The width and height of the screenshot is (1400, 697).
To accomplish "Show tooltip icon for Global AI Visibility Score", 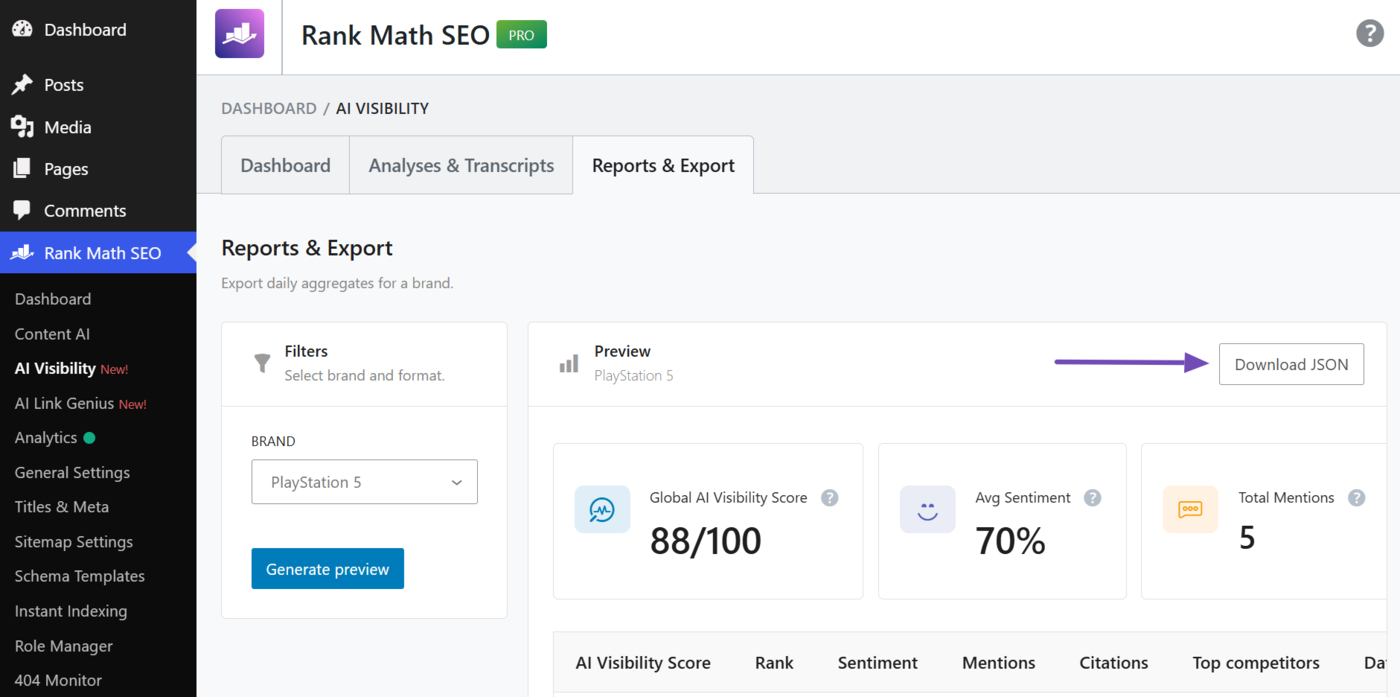I will (x=829, y=498).
